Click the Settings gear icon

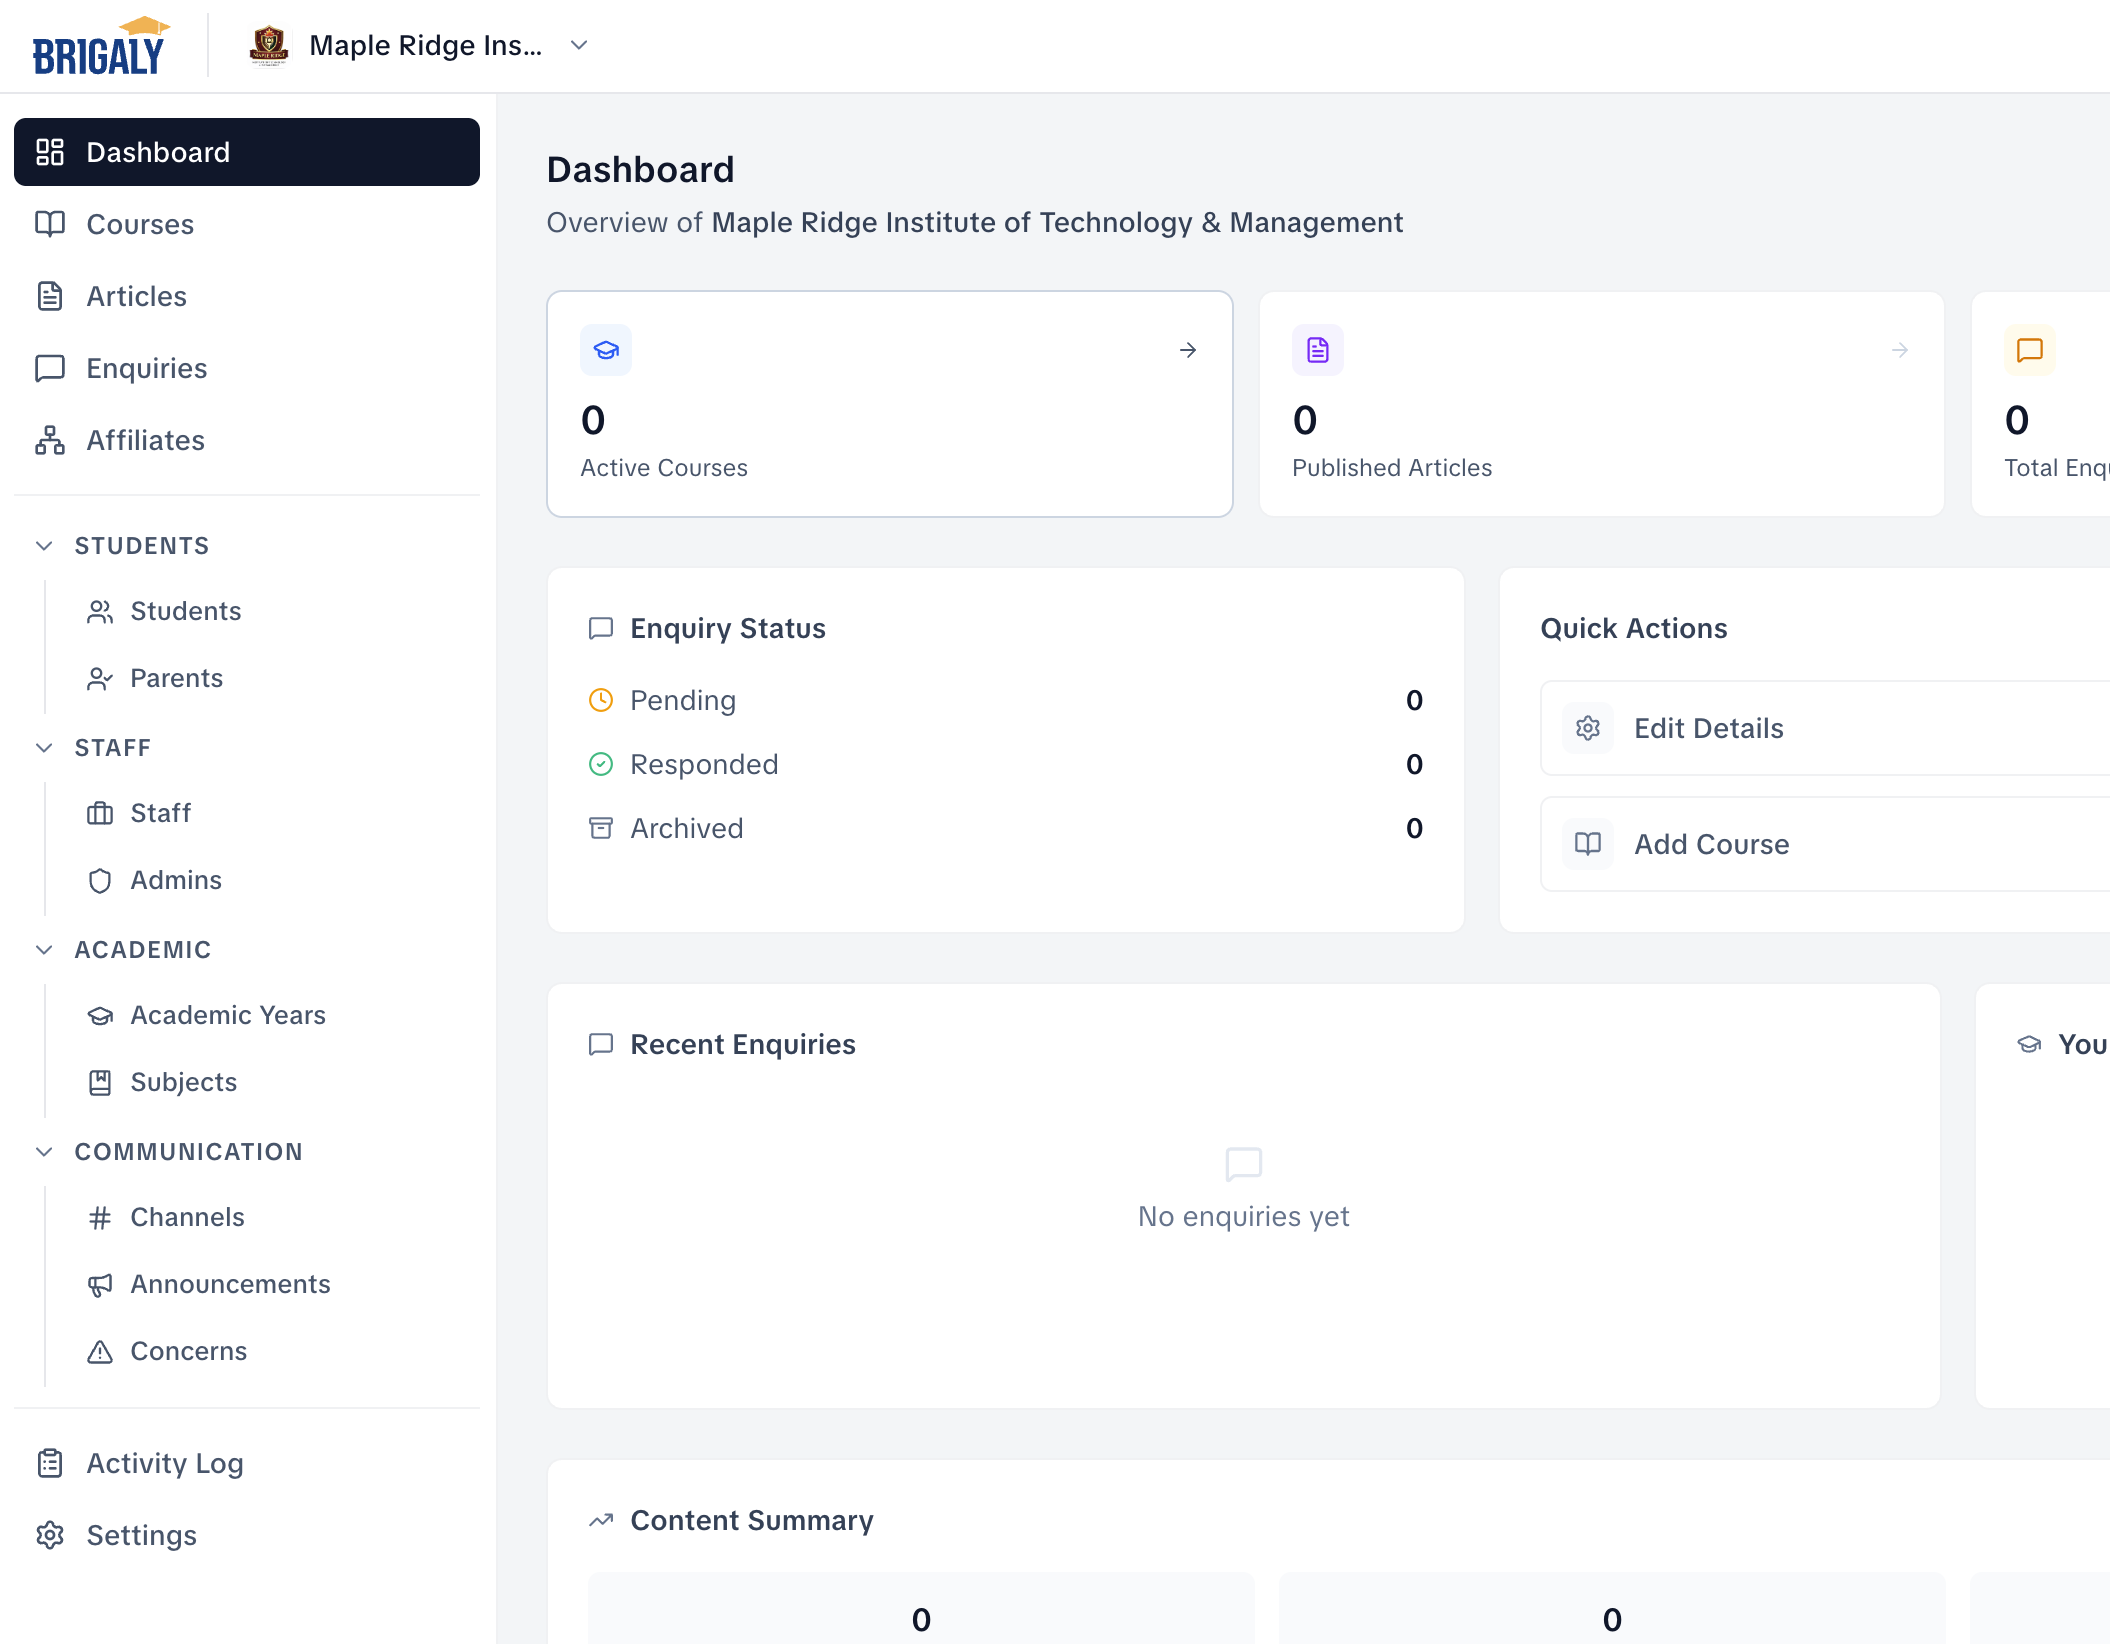(x=50, y=1535)
